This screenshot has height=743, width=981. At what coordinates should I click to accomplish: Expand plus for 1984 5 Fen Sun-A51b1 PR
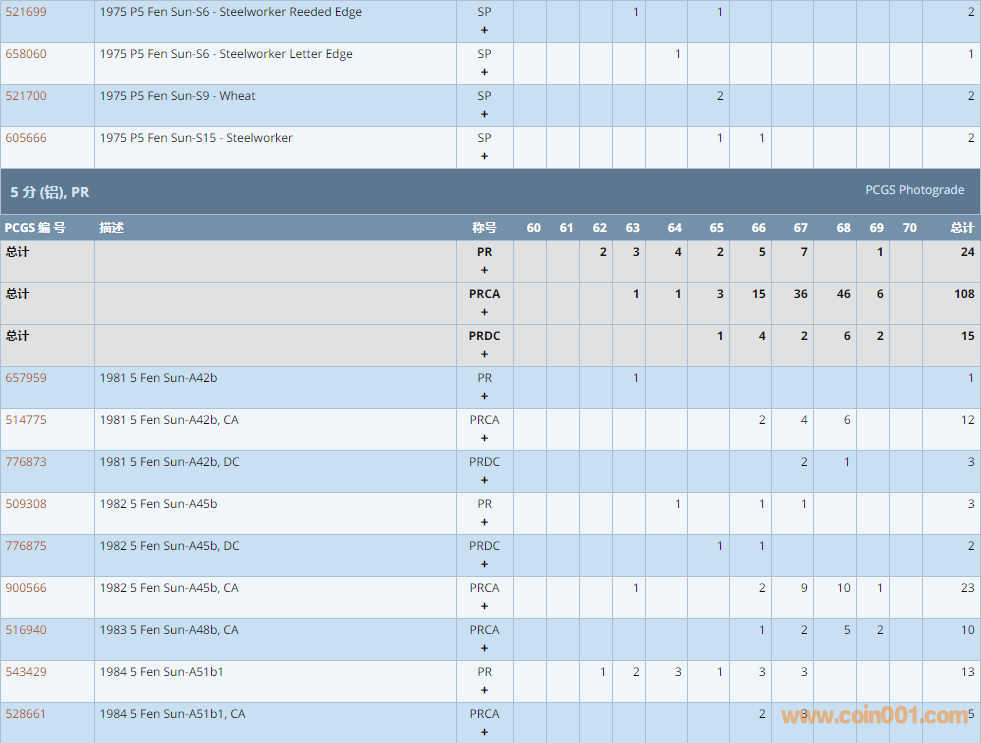pos(485,690)
